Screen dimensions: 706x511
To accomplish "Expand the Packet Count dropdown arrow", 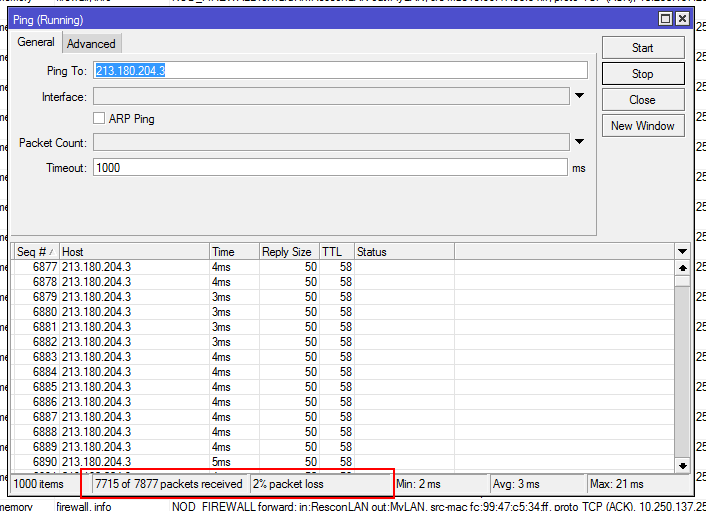I will 579,142.
